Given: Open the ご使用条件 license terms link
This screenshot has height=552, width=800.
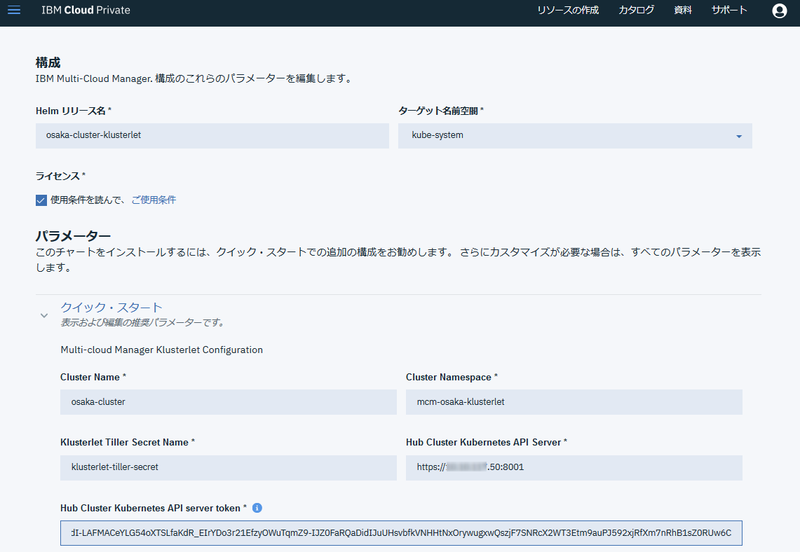Looking at the screenshot, I should coord(154,200).
